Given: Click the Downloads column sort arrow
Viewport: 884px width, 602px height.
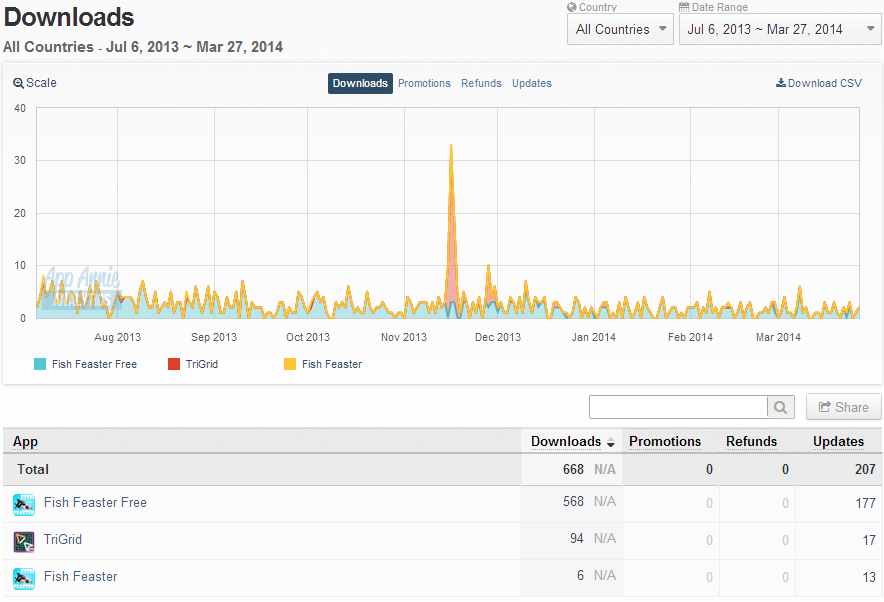Looking at the screenshot, I should [611, 443].
